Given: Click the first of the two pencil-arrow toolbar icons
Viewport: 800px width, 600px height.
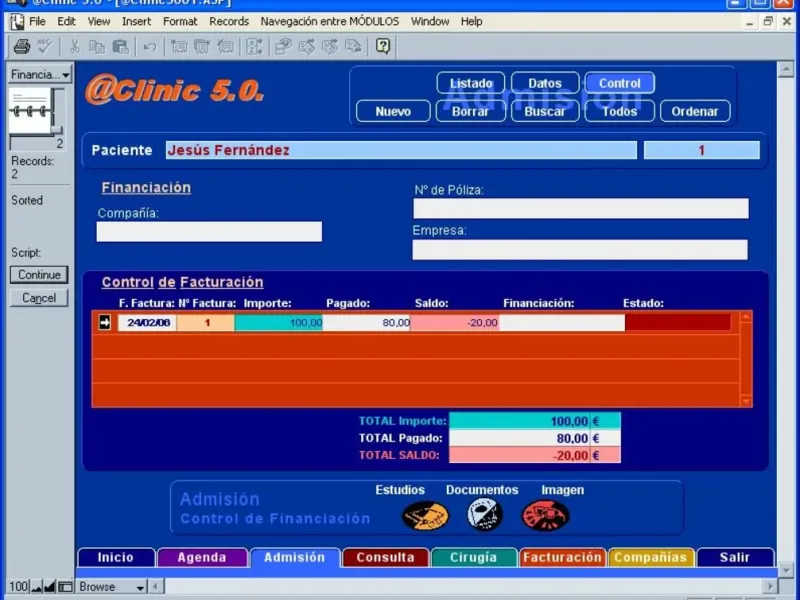Looking at the screenshot, I should [x=307, y=47].
